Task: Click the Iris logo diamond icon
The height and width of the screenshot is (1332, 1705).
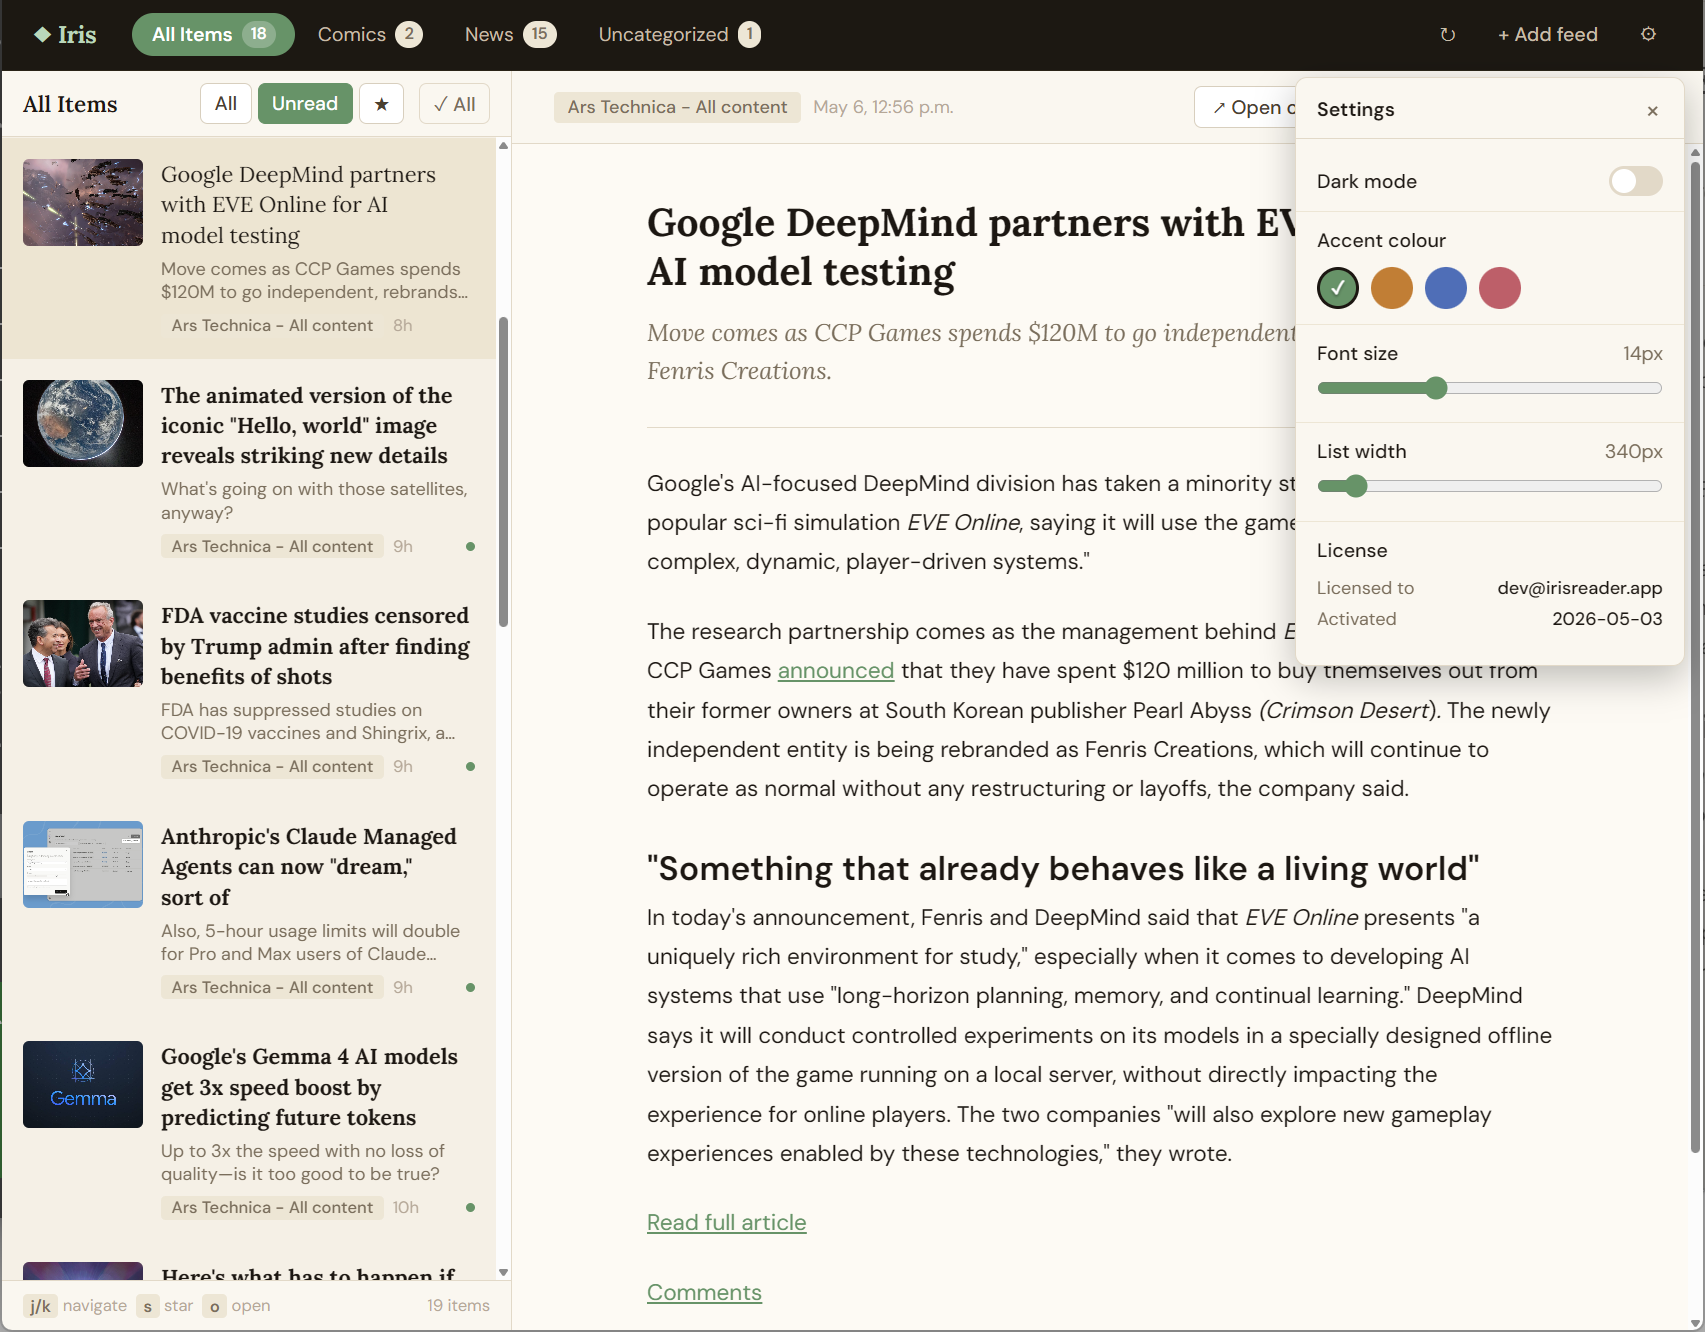Action: click(x=42, y=34)
